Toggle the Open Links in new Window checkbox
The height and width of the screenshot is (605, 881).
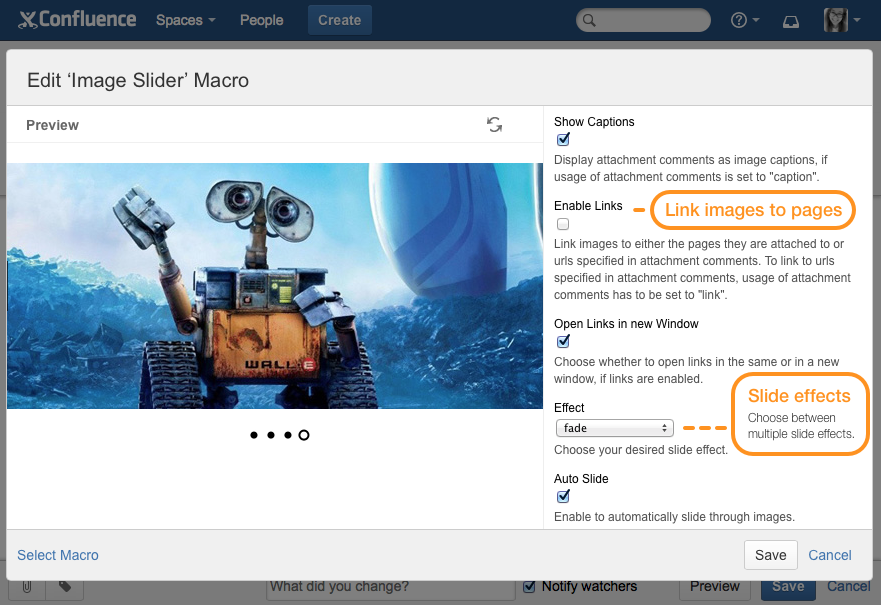click(x=563, y=342)
